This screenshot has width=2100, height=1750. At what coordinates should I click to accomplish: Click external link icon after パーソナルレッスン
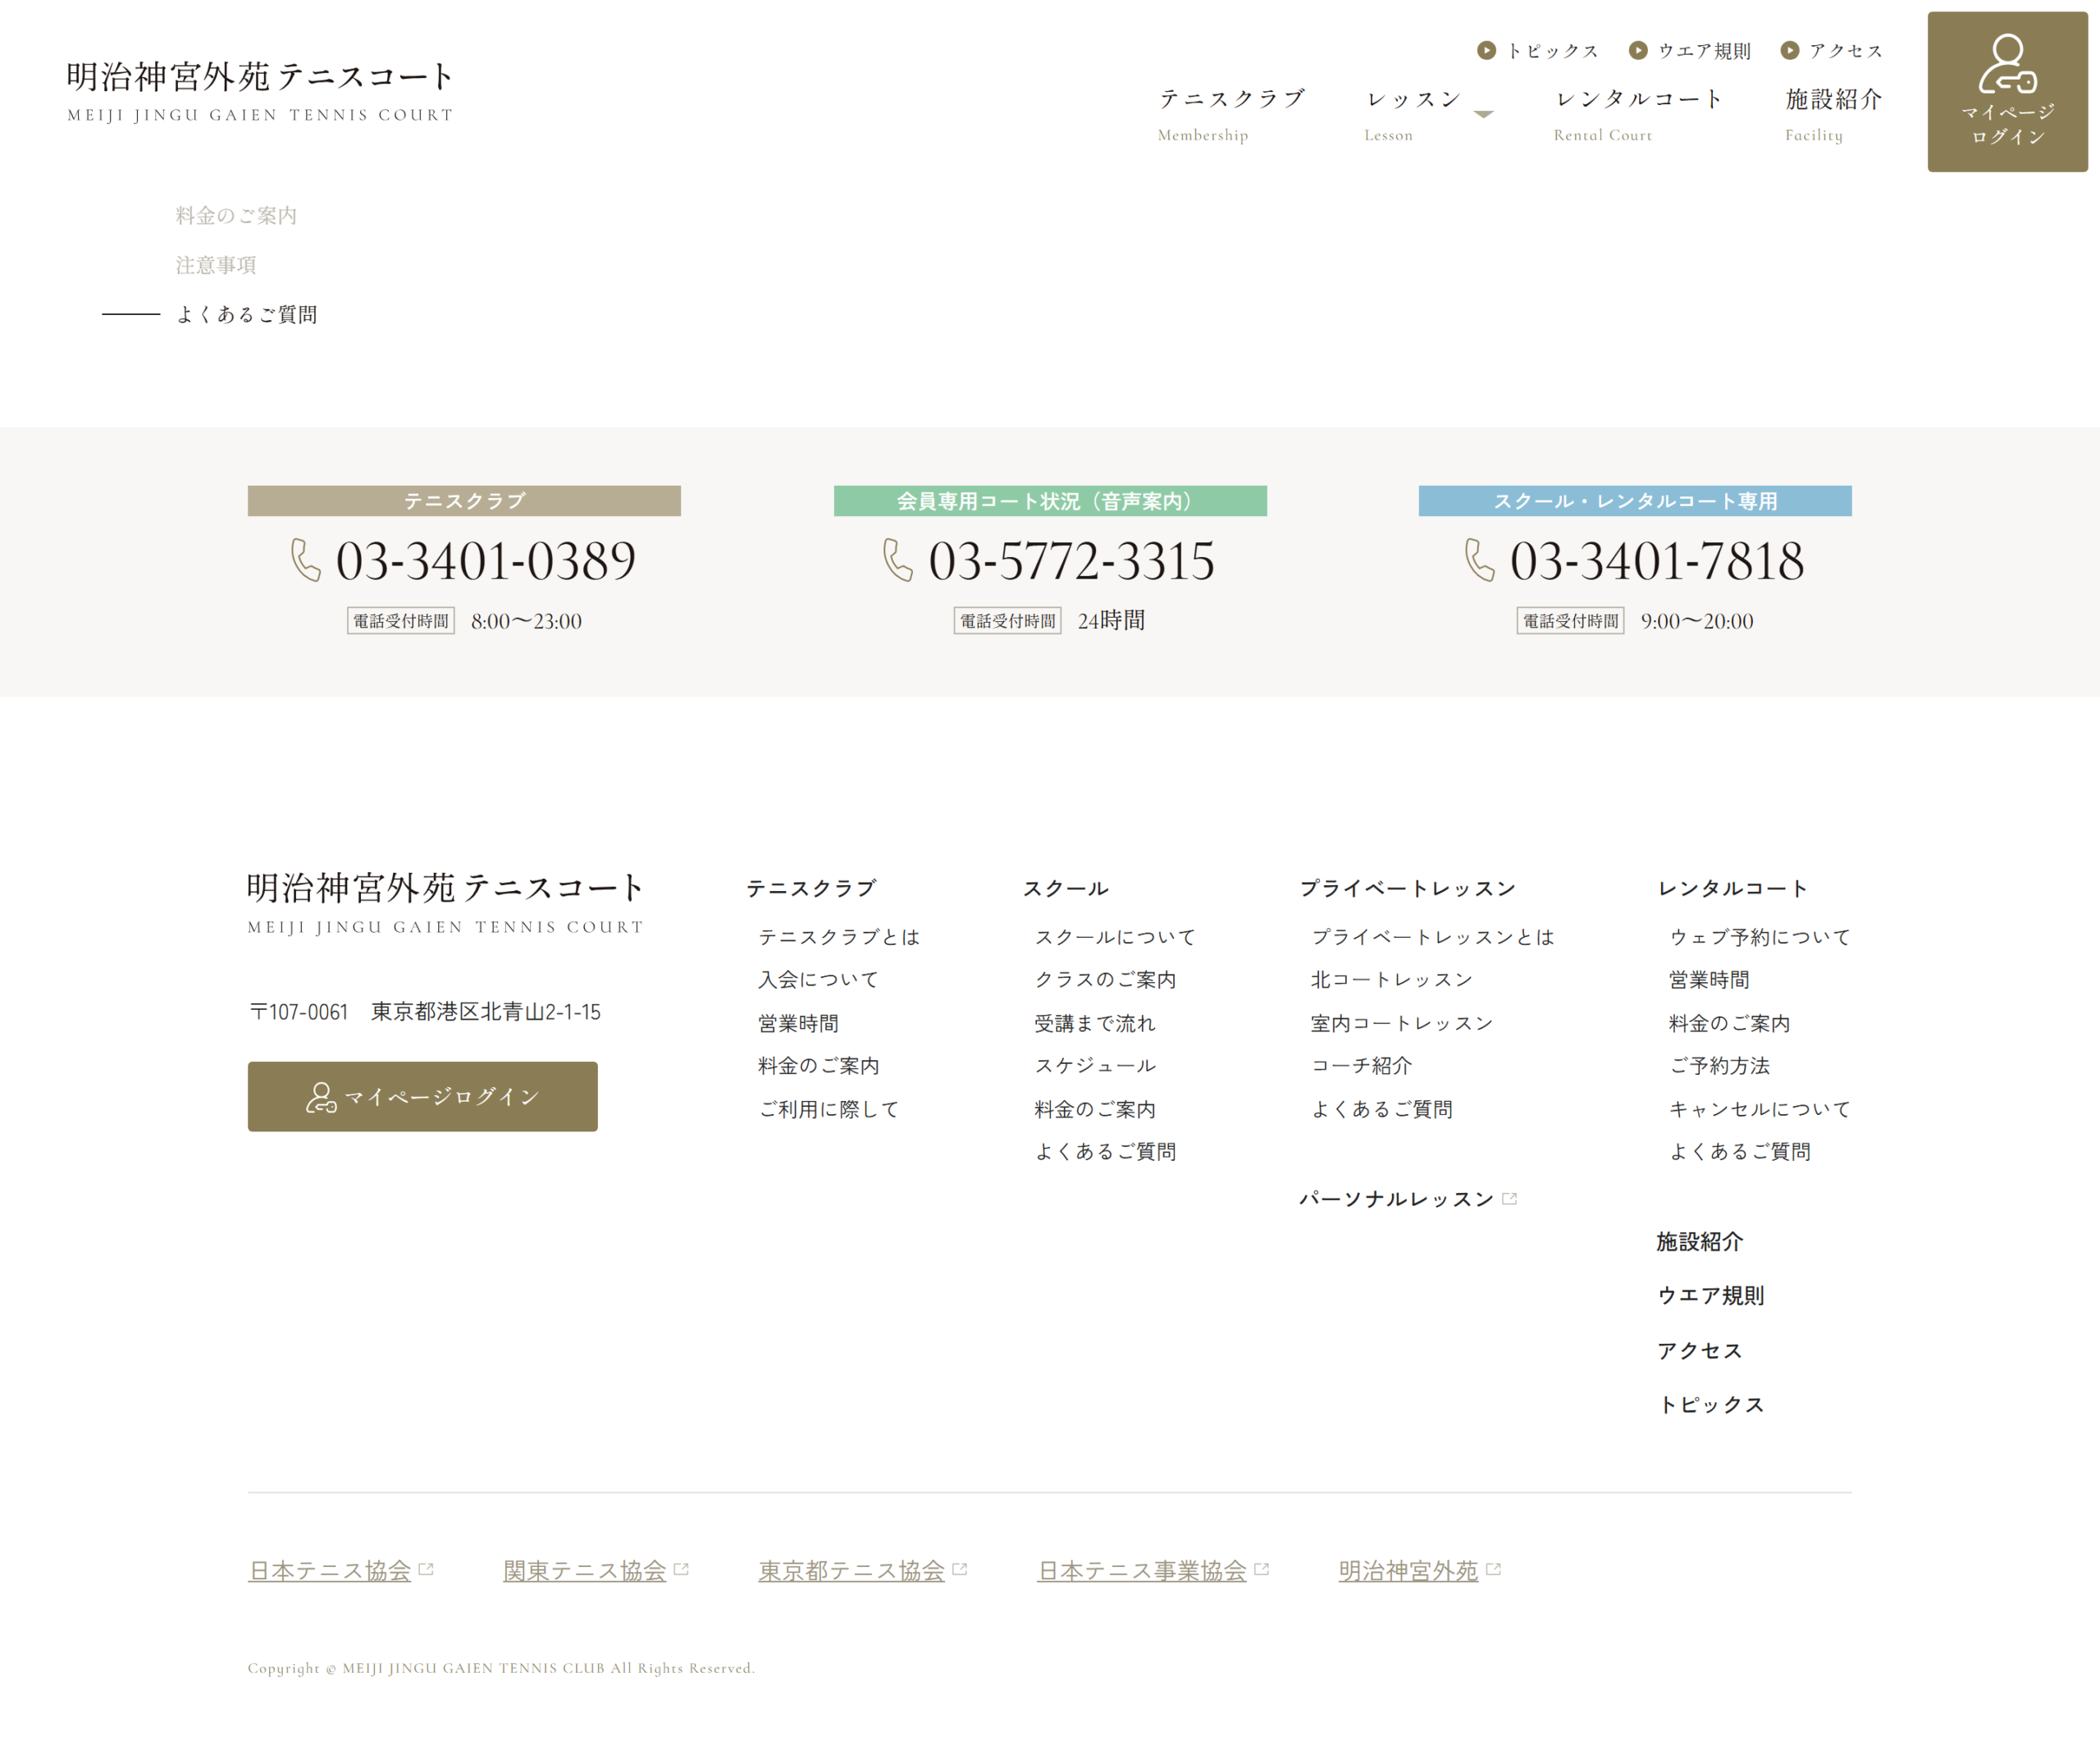tap(1510, 1198)
